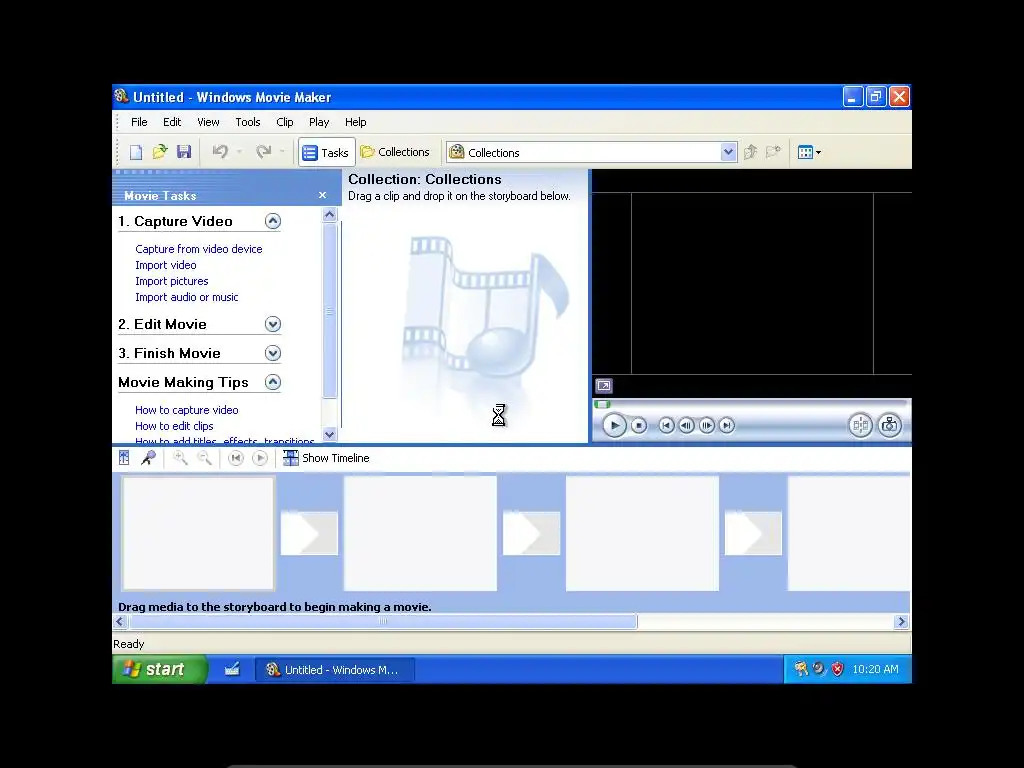
Task: Open the Play menu
Action: 319,122
